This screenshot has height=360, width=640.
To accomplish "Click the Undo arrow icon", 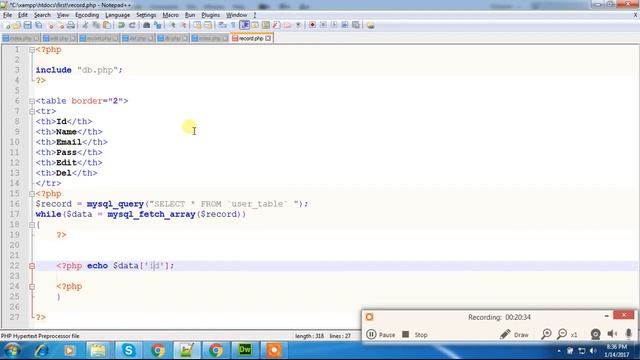I will [x=121, y=25].
